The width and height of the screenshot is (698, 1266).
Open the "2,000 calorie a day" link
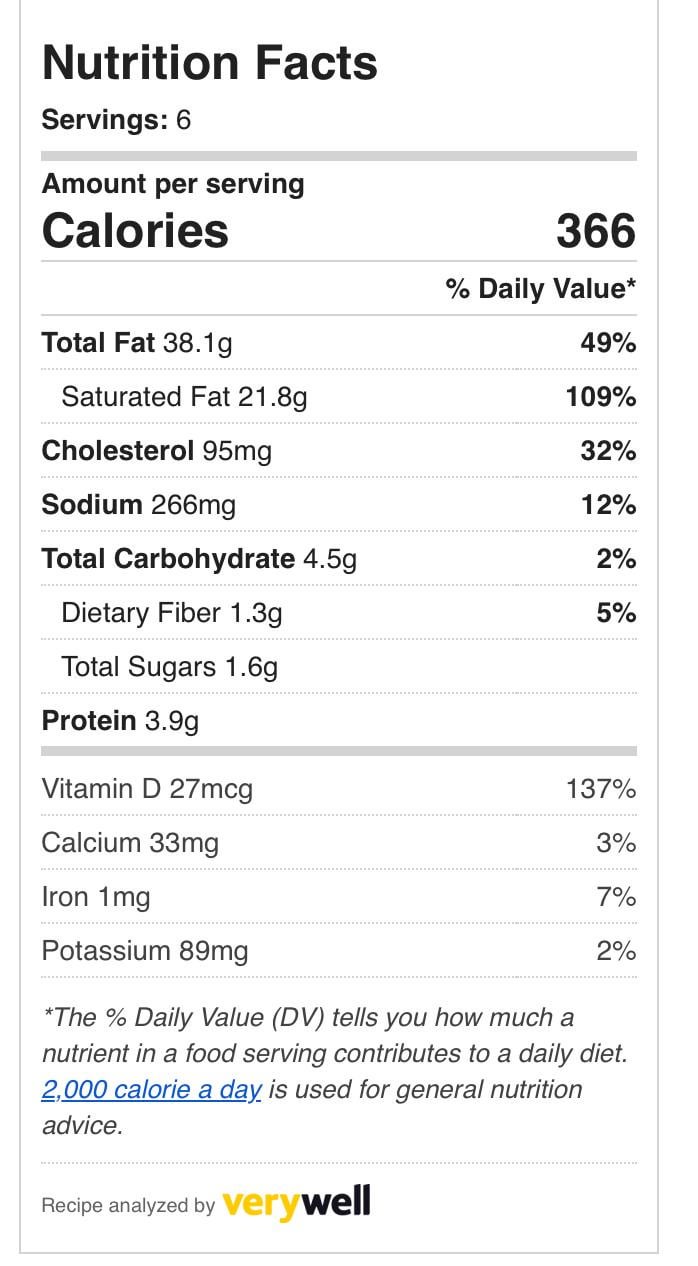click(151, 1089)
